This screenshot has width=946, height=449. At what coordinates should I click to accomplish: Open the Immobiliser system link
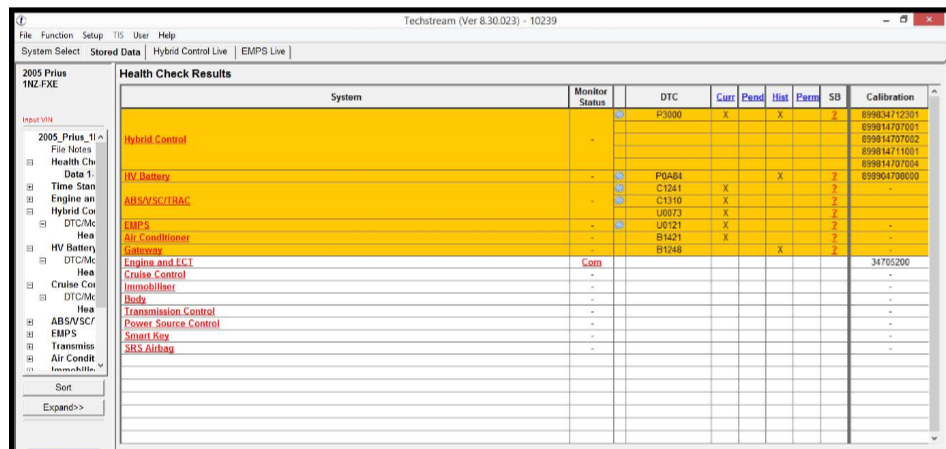pos(150,287)
